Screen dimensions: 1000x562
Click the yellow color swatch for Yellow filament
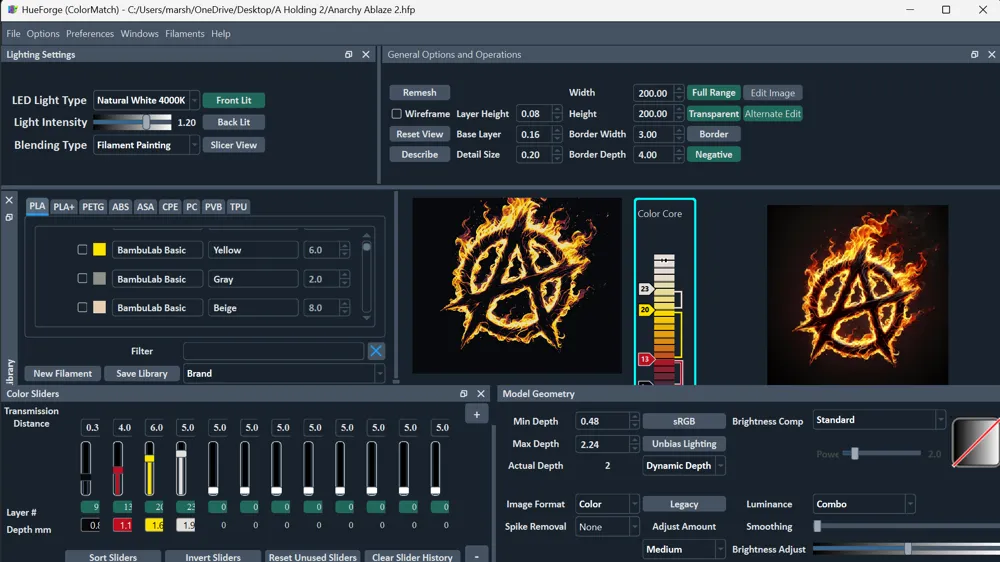pos(99,249)
